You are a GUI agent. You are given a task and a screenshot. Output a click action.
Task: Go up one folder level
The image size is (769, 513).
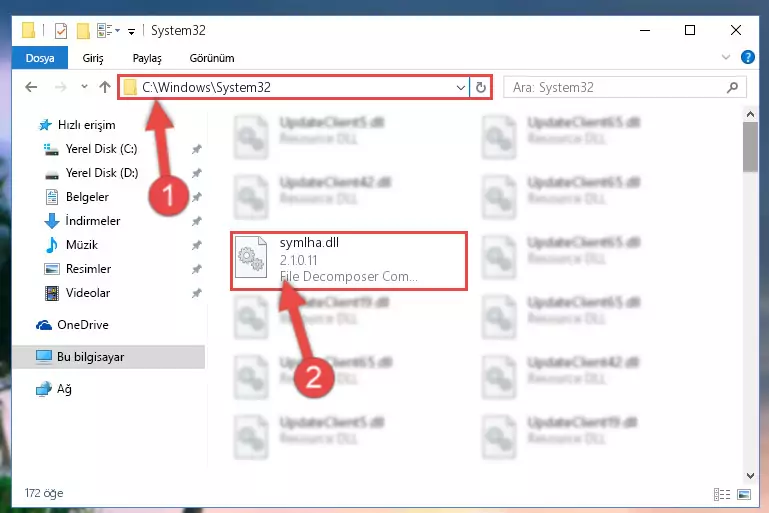click(104, 87)
